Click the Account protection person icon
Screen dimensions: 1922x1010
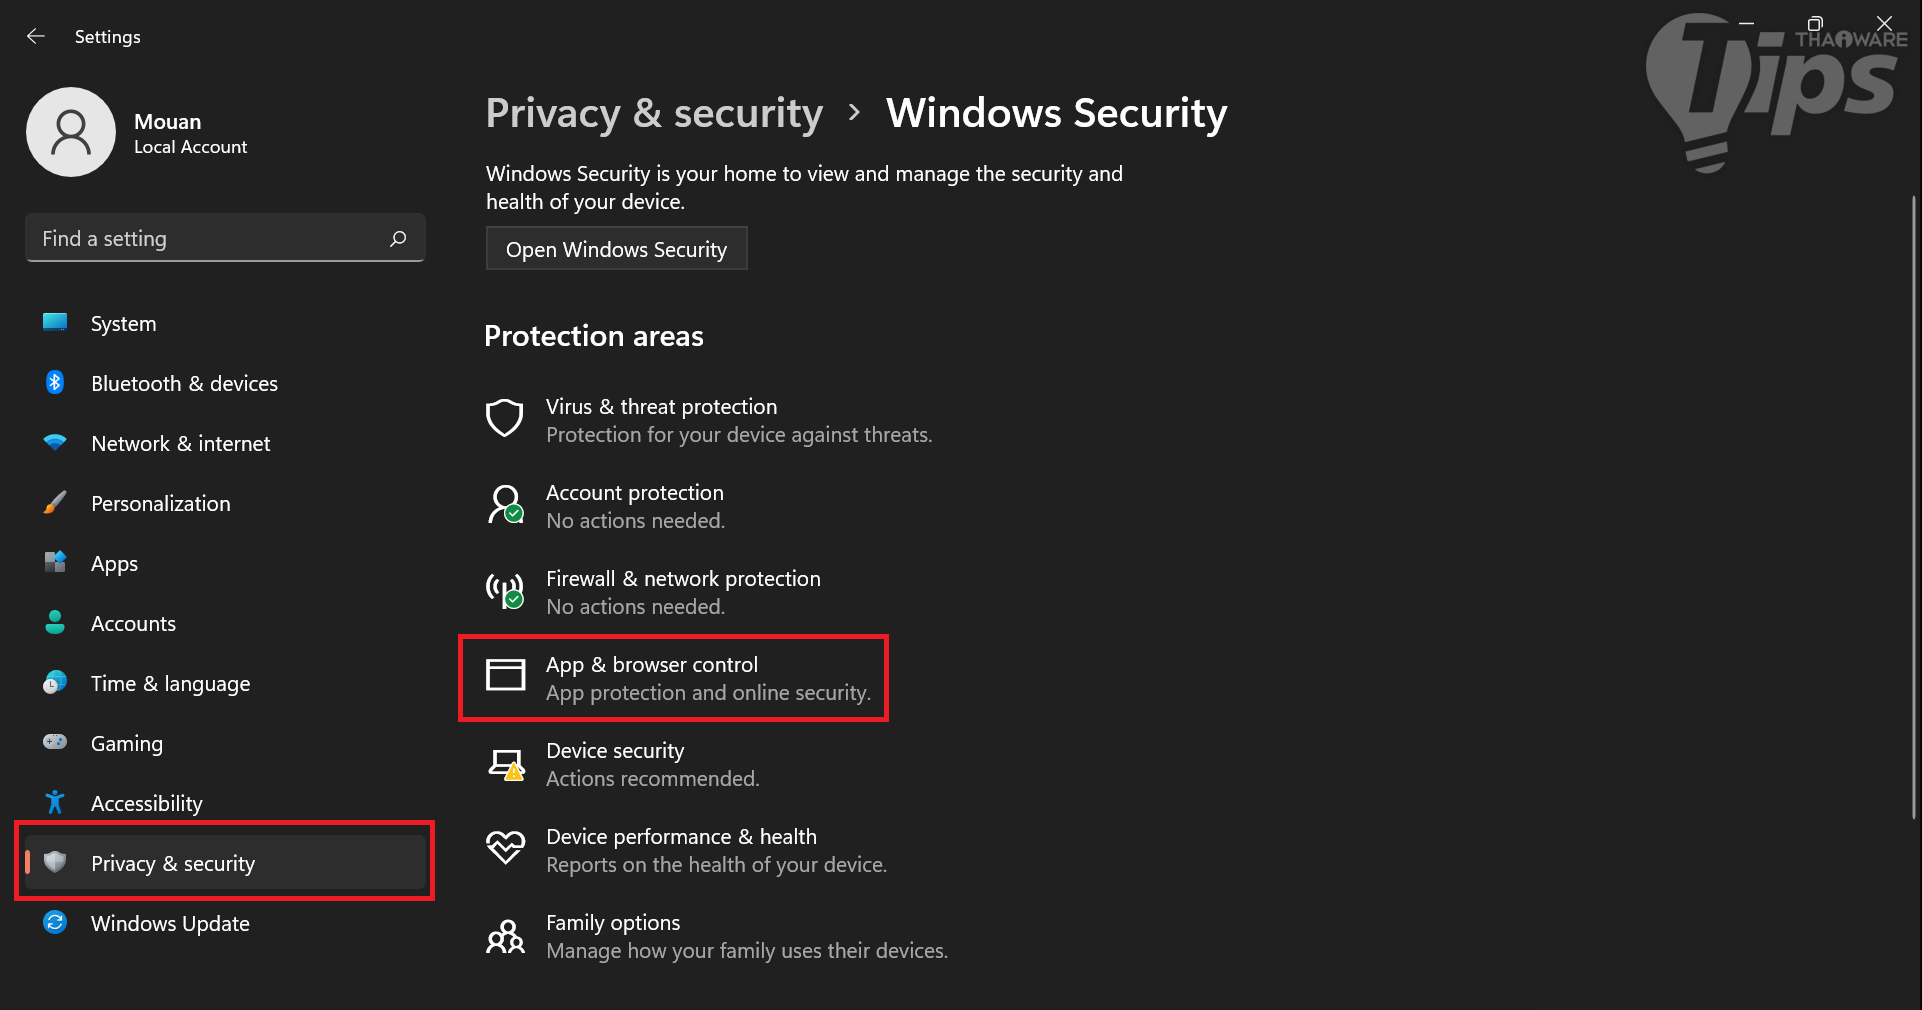(x=505, y=504)
